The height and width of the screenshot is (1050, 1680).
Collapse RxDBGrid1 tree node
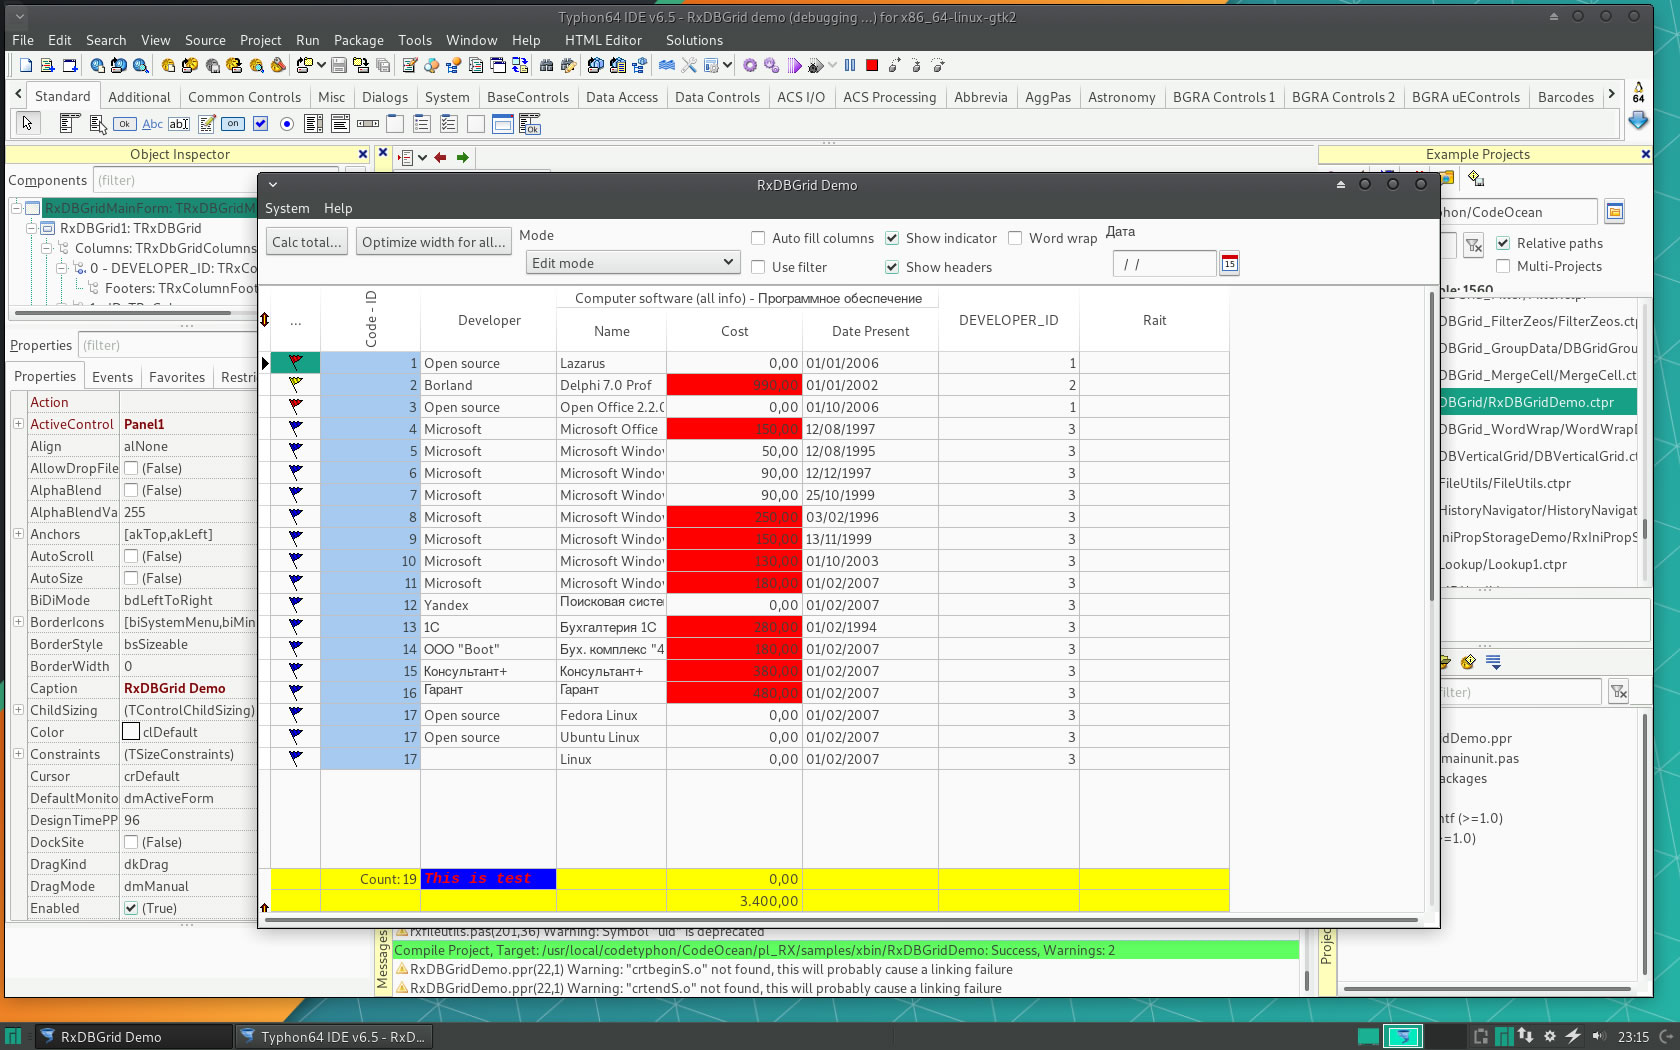point(31,228)
